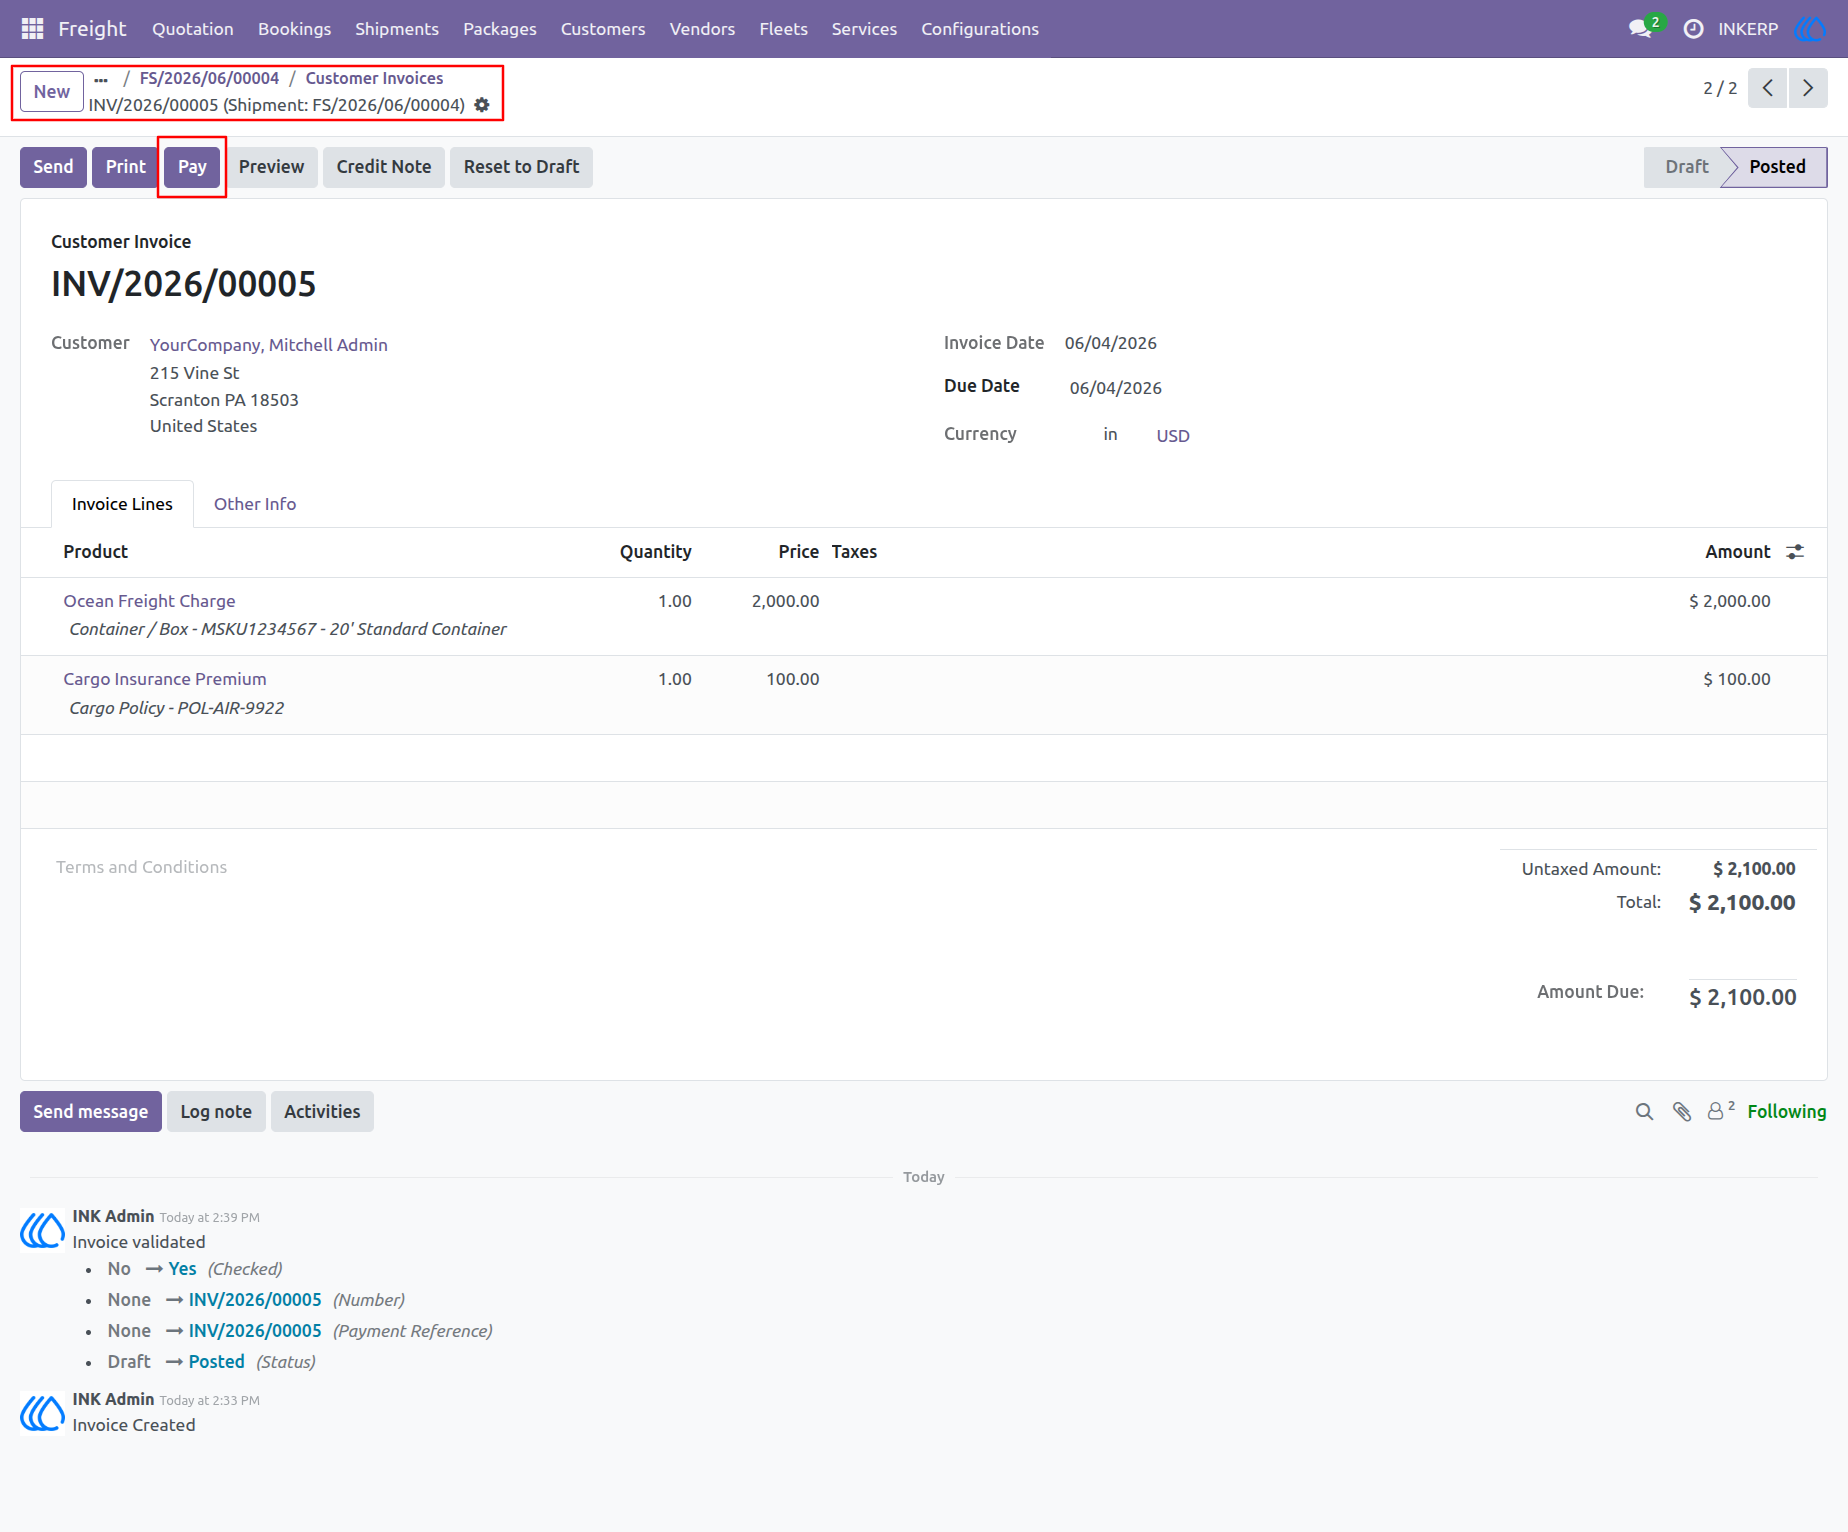
Task: Open customer YourCompany, Mitchell Admin link
Action: coord(269,345)
